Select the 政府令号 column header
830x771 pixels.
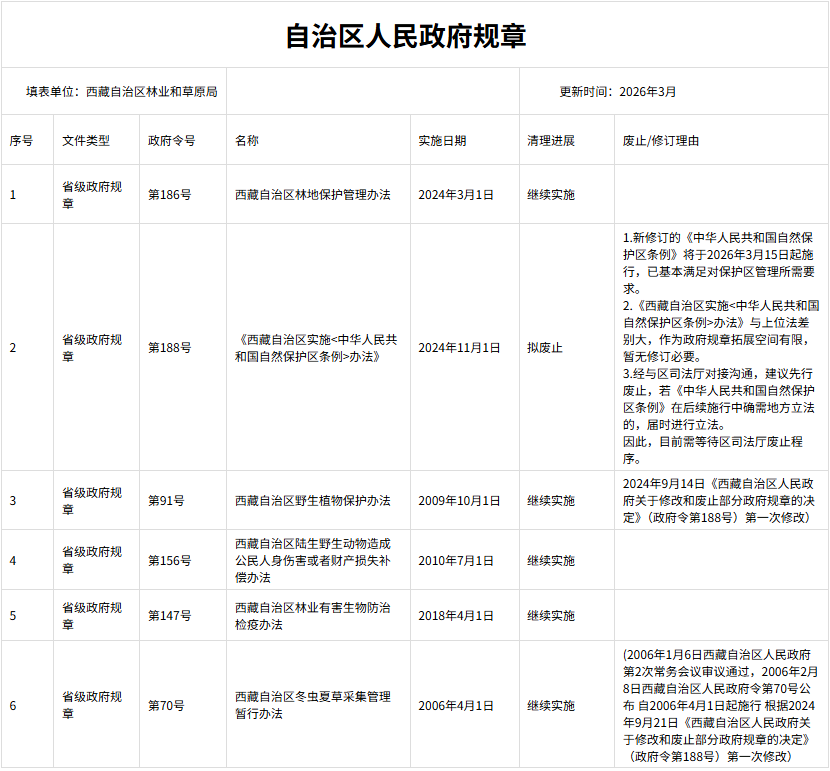172,141
